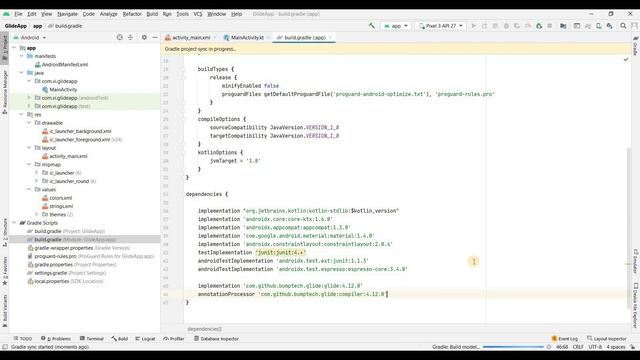
Task: Select gradle-wrapper.properties file
Action: pyautogui.click(x=78, y=248)
